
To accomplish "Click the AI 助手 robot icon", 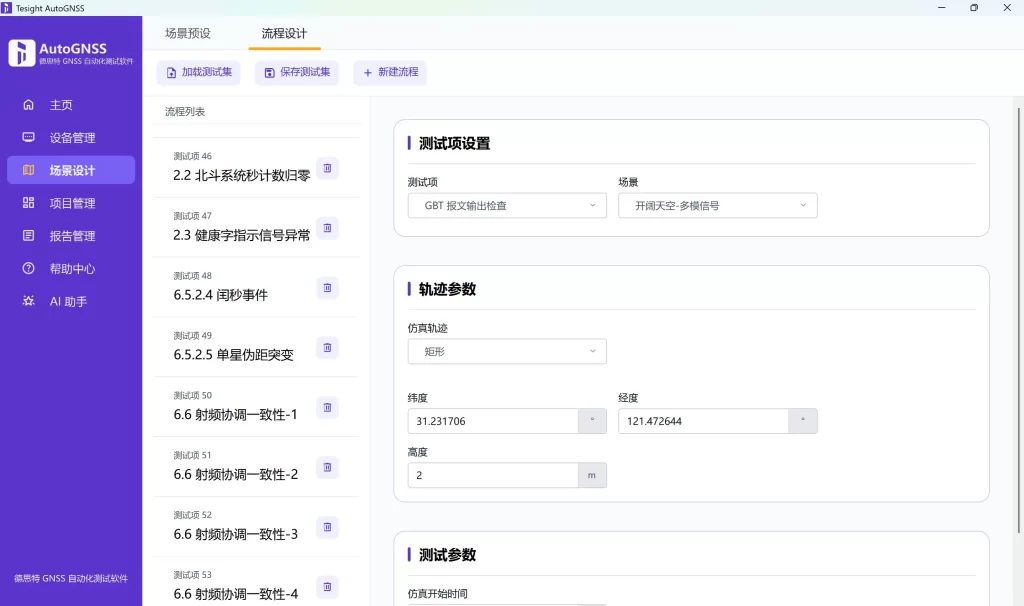I will (28, 300).
